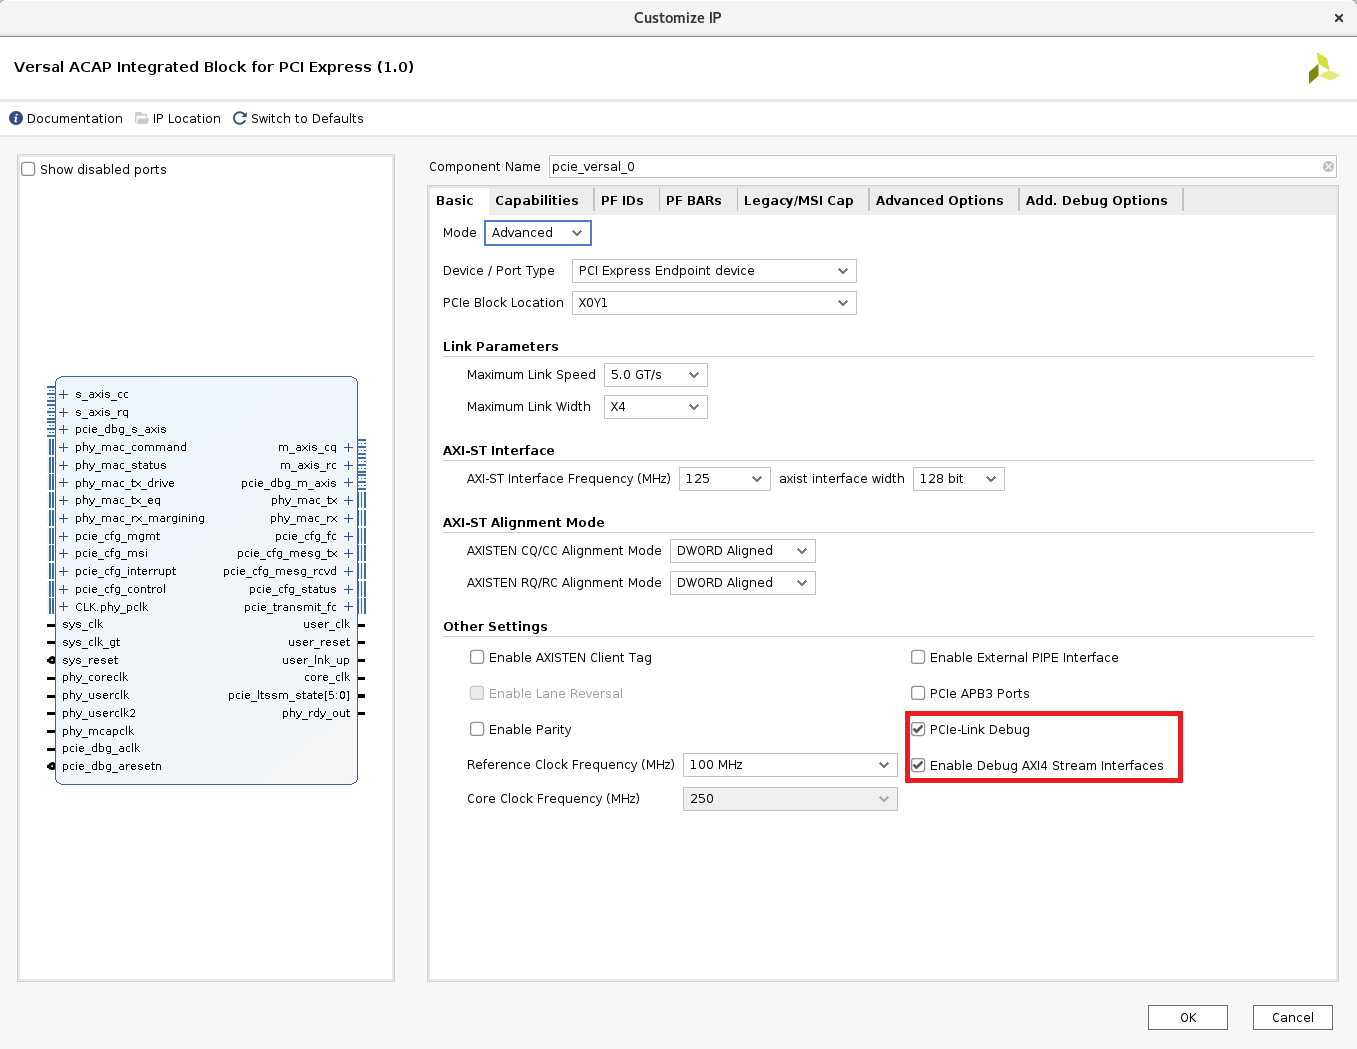
Task: Enable AXISTEN Client Tag checkbox
Action: (x=477, y=657)
